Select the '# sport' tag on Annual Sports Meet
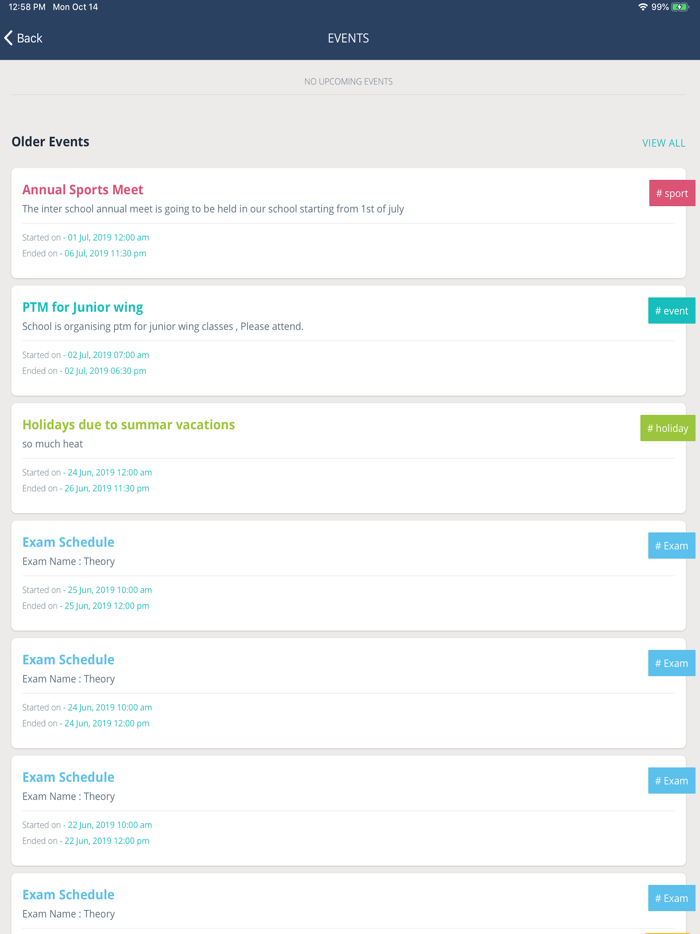700x934 pixels. (671, 193)
